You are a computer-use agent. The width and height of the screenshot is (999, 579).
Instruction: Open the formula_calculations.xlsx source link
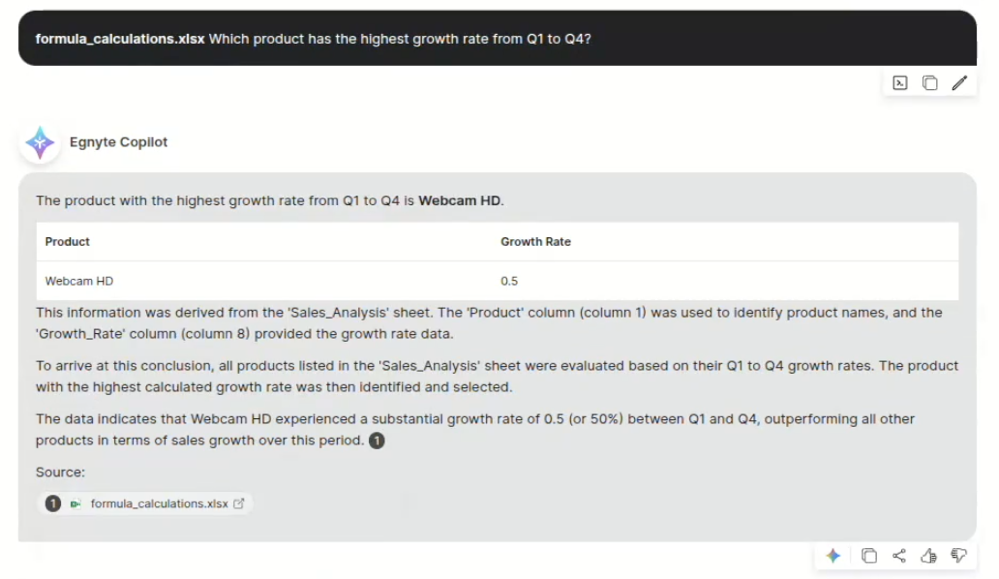[159, 504]
